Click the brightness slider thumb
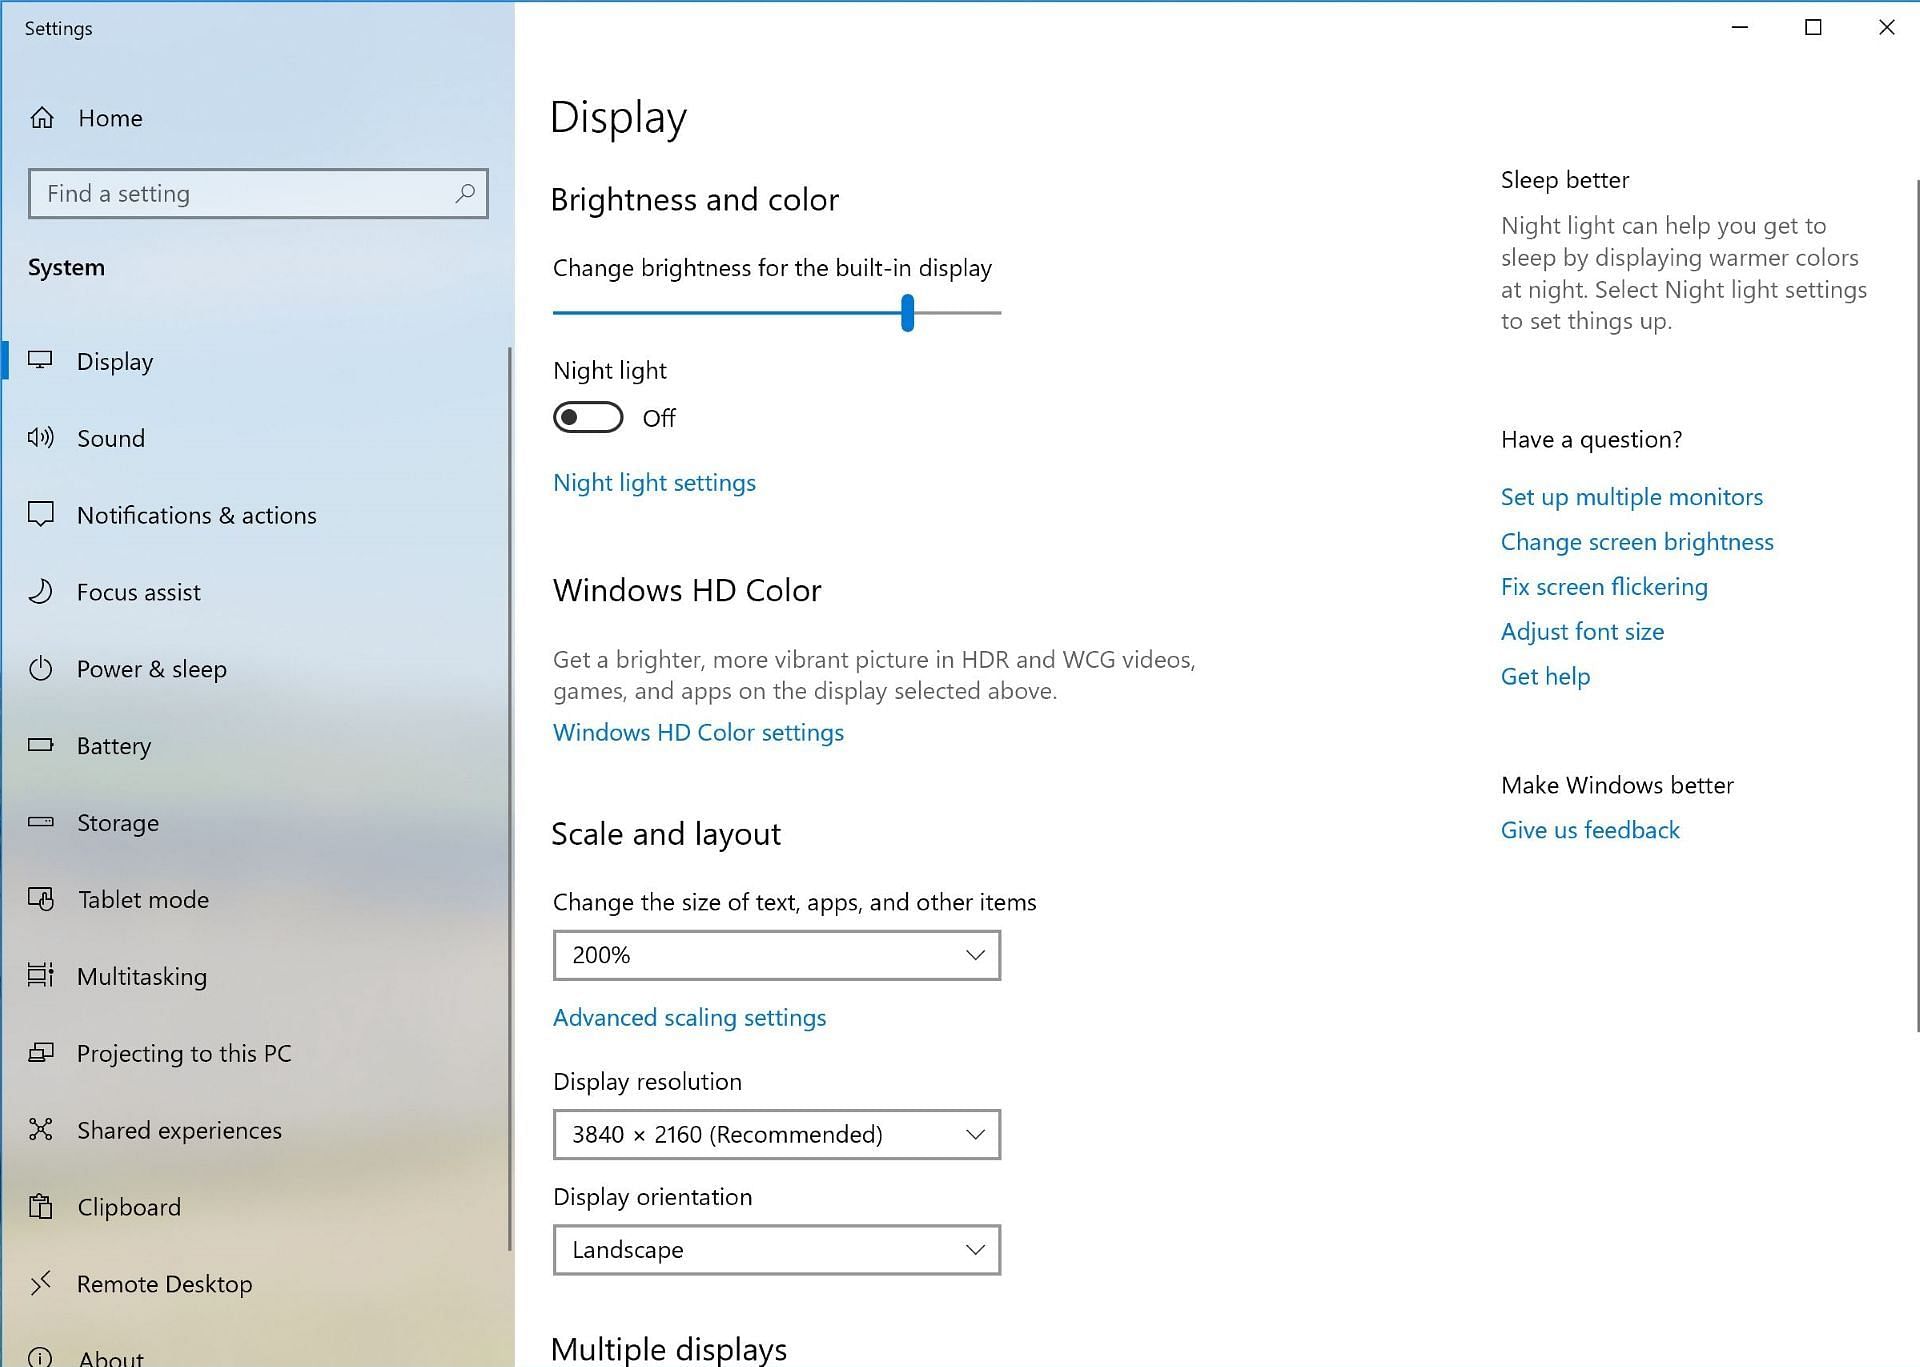Screen dimensions: 1920x1367 (x=907, y=313)
